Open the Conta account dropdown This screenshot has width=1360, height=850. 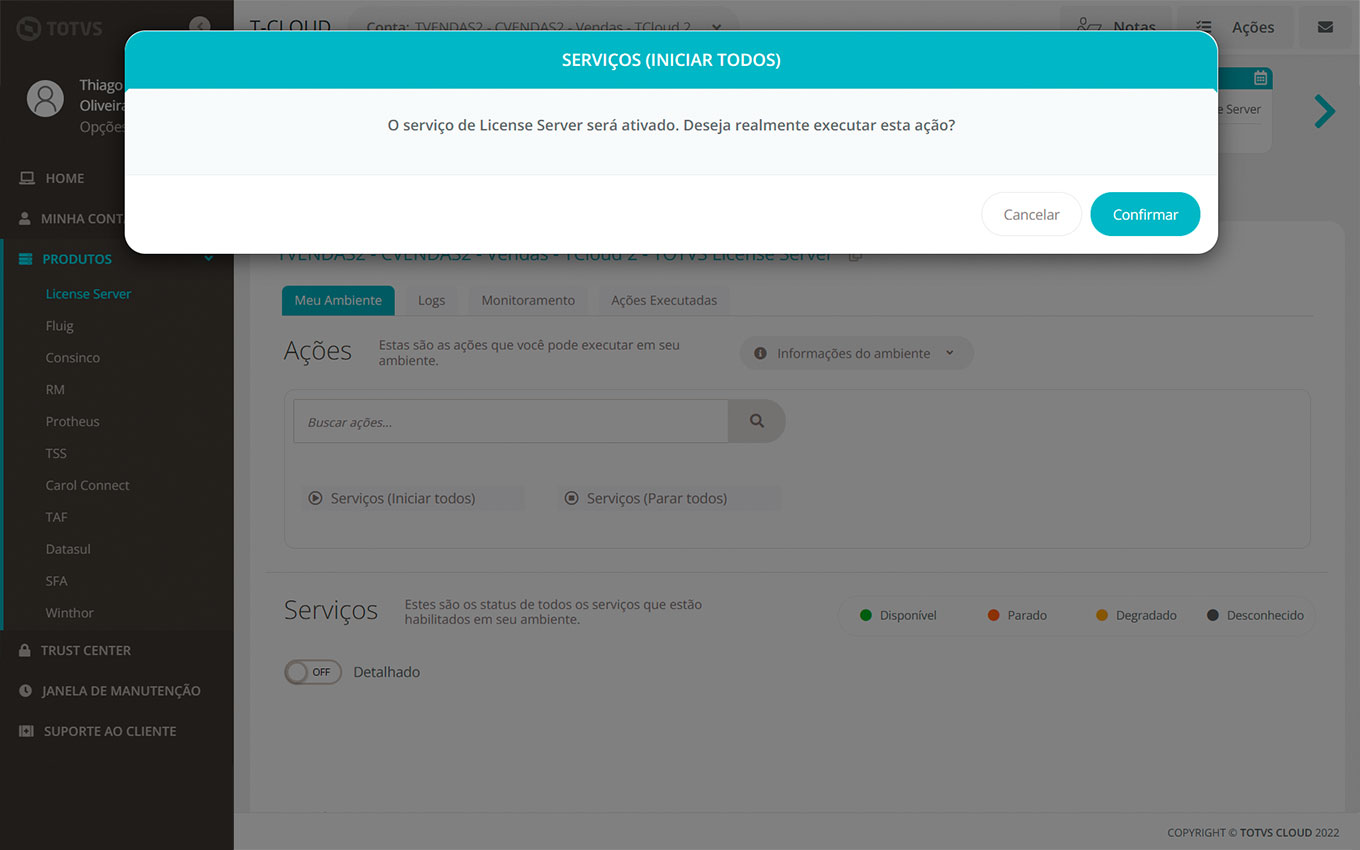[x=544, y=27]
